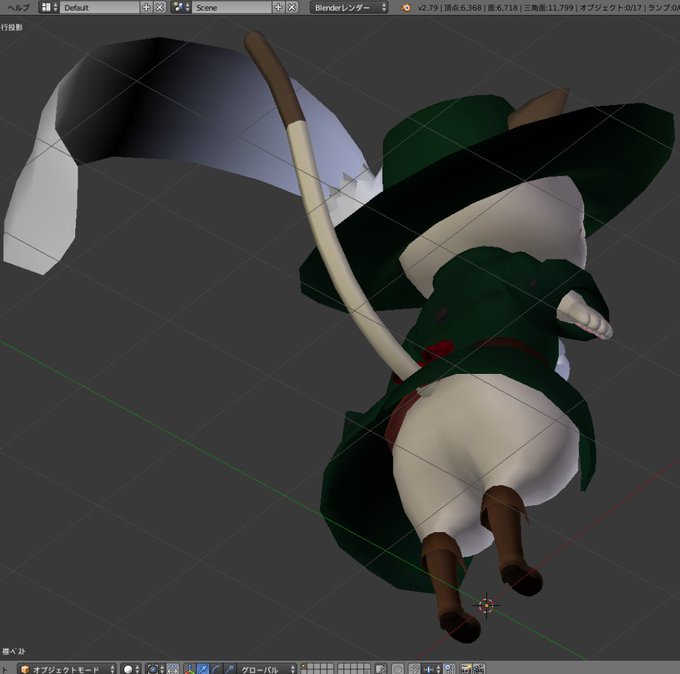Click the snap target options icon
Screen dimensions: 680x674
449,669
